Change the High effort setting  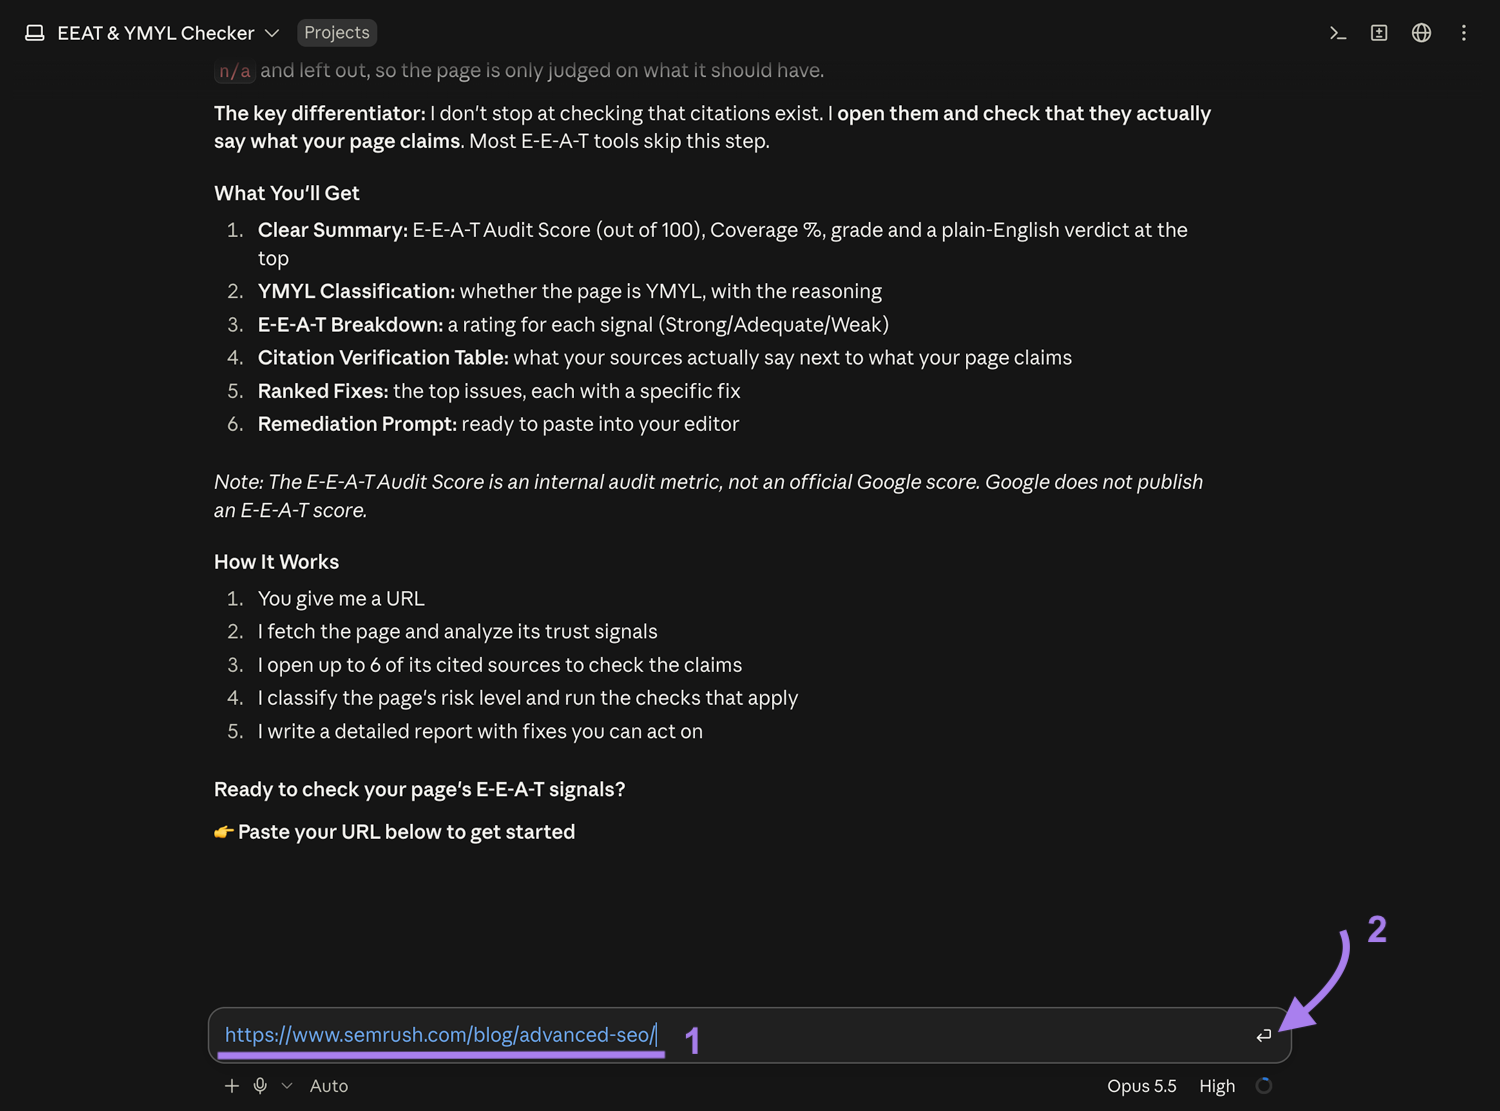1217,1086
